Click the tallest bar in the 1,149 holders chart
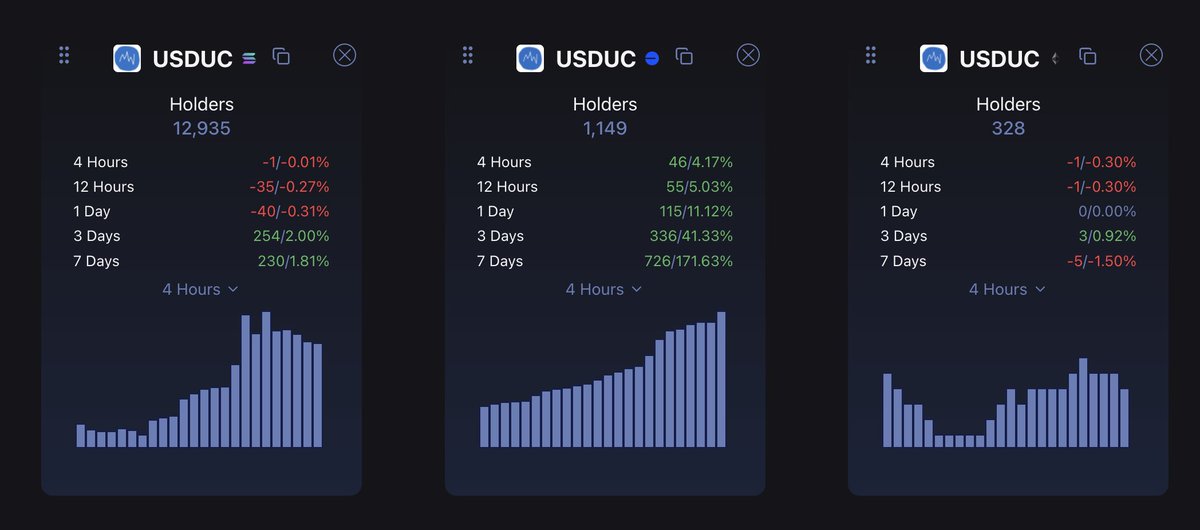 [721, 380]
